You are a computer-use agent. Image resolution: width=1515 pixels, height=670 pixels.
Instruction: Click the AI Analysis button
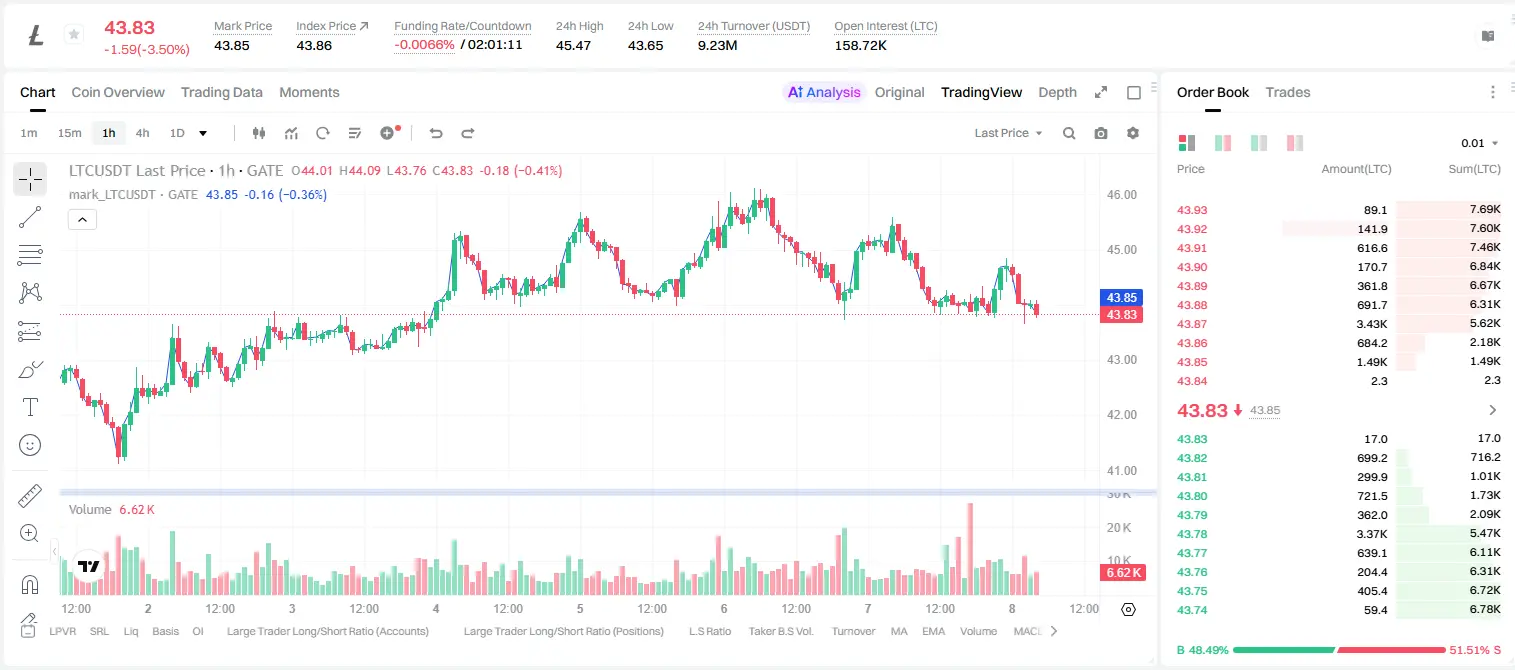[x=823, y=92]
